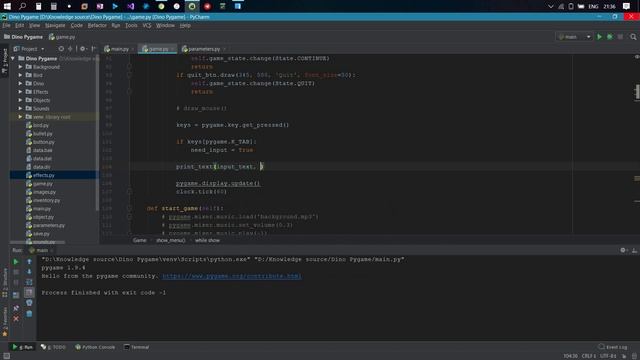
Task: Hide the Project panel with the hide icon
Action: pos(93,49)
